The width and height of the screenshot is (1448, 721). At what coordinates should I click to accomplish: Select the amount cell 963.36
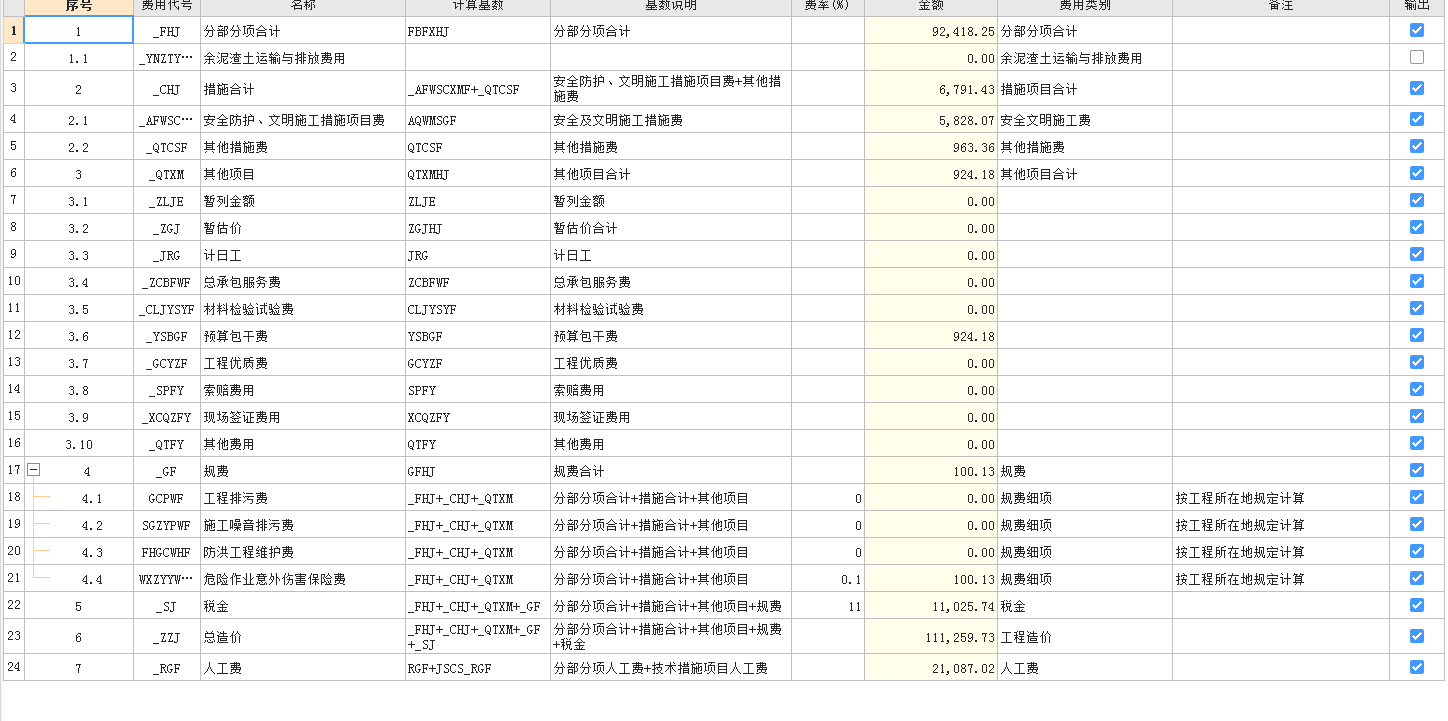tap(931, 147)
